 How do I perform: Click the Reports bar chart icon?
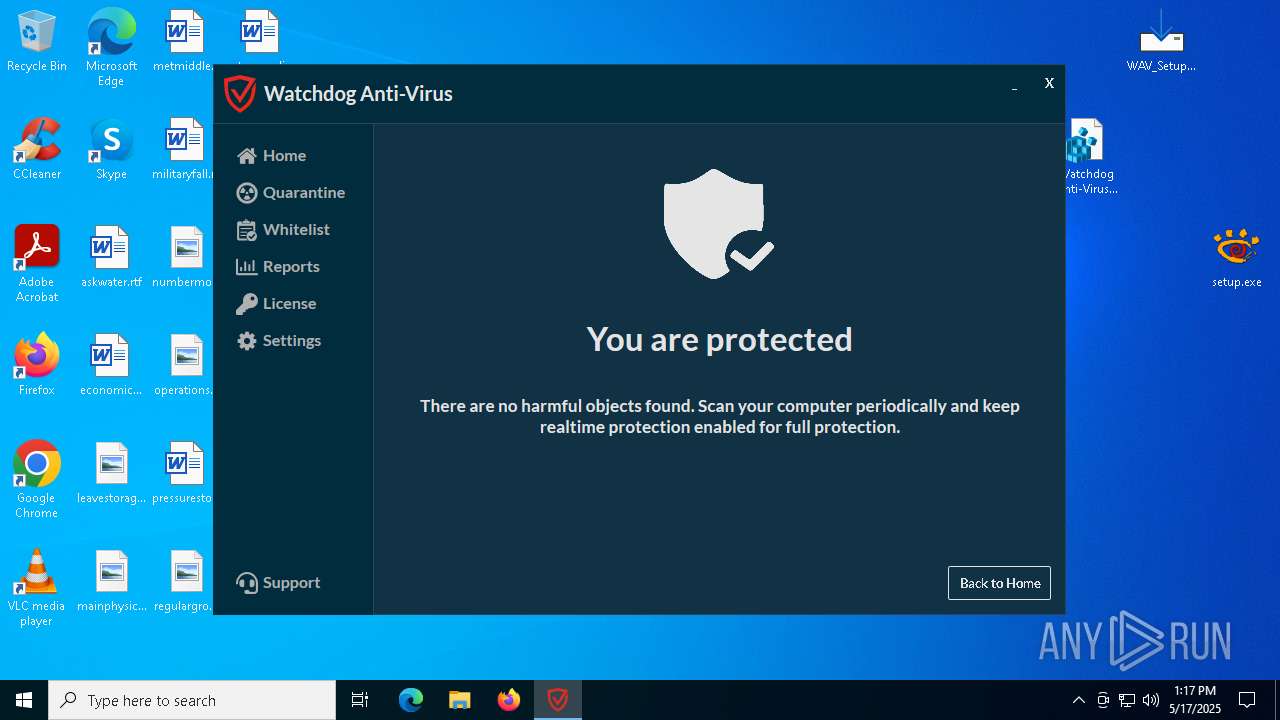click(247, 267)
